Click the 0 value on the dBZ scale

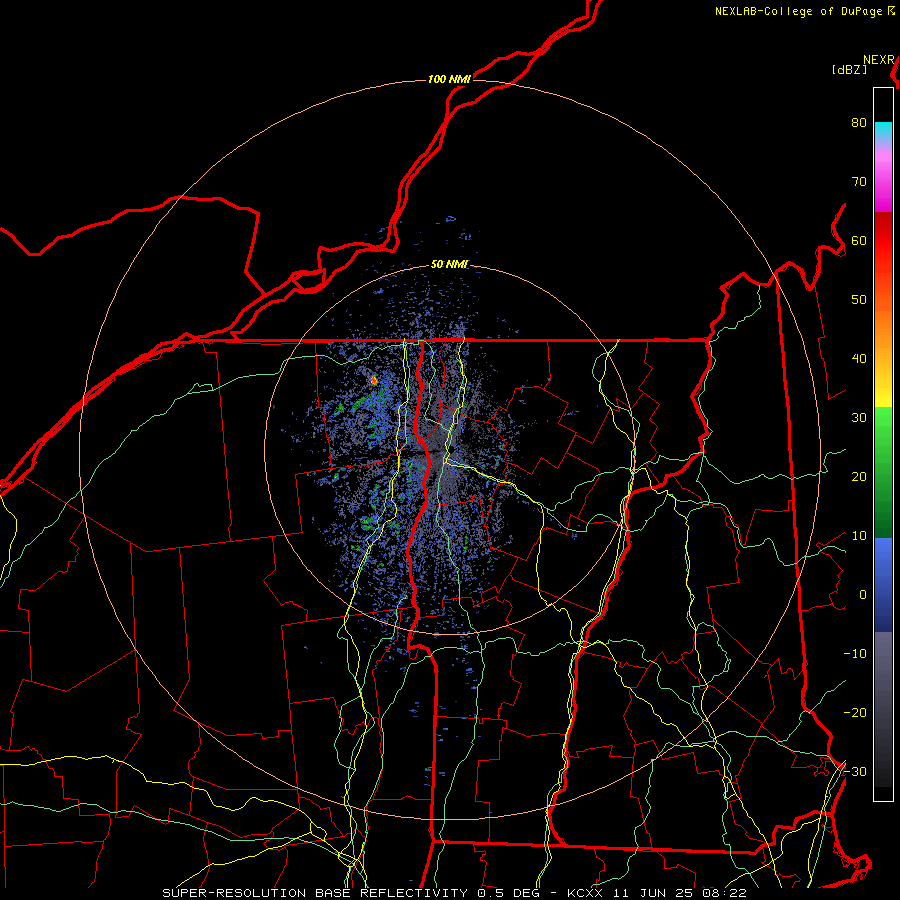click(x=863, y=595)
